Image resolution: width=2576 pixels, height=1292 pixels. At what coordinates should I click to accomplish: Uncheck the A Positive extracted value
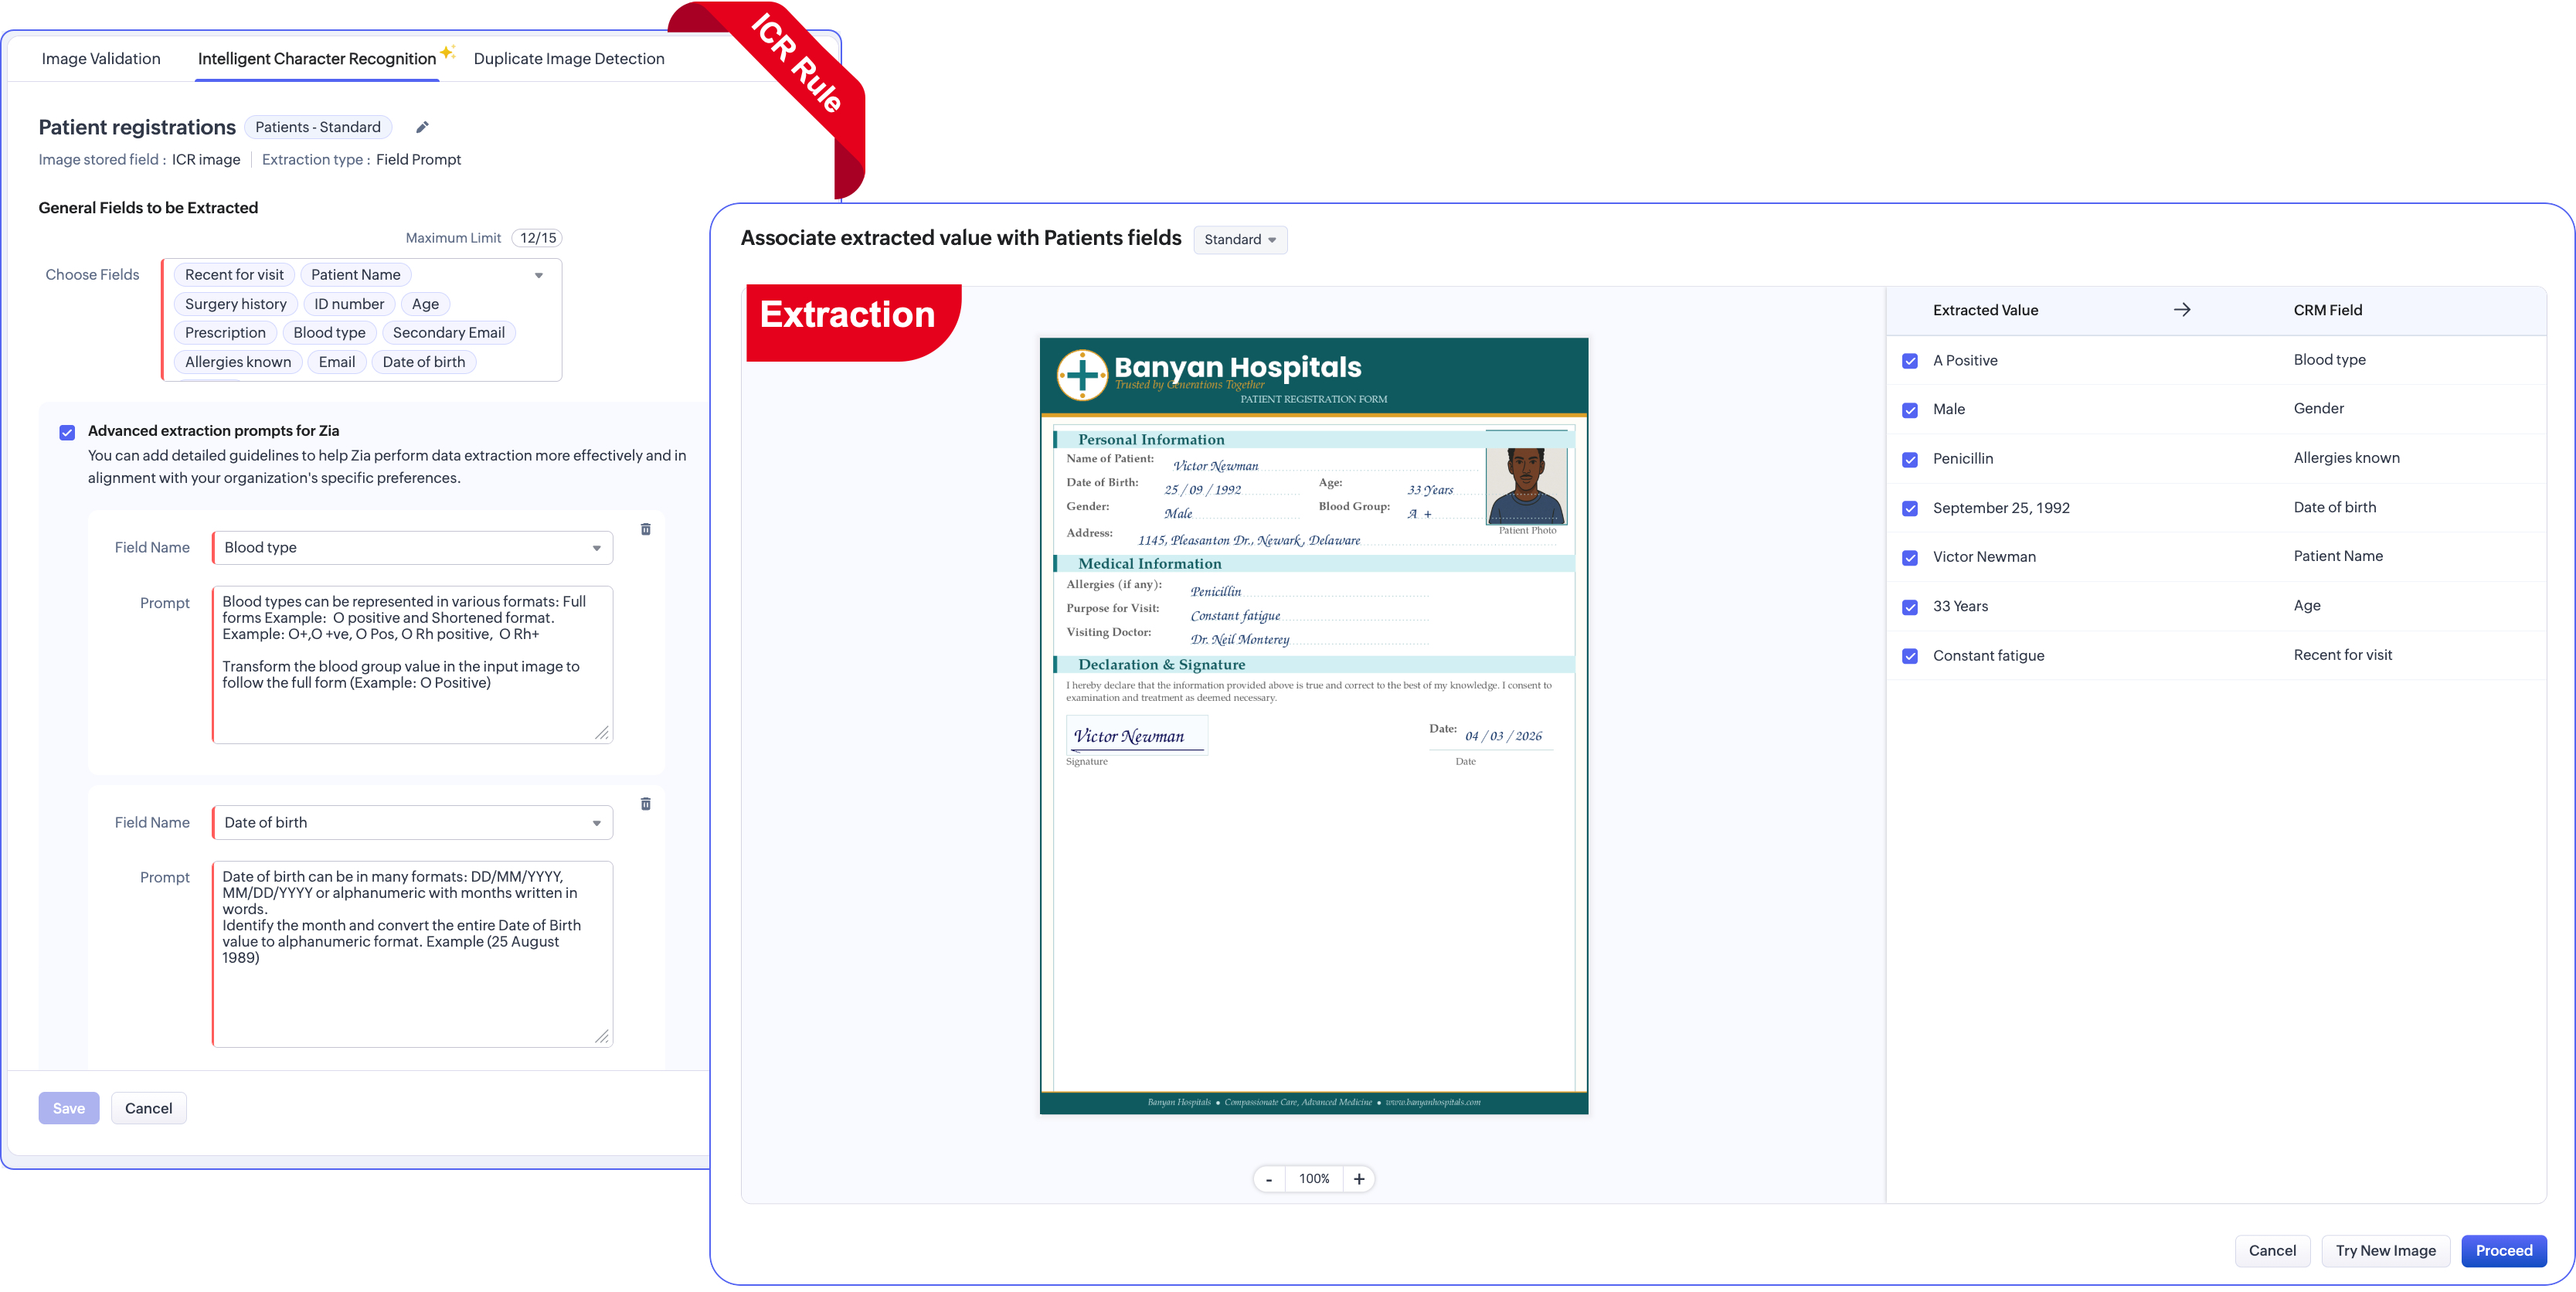pos(1910,361)
